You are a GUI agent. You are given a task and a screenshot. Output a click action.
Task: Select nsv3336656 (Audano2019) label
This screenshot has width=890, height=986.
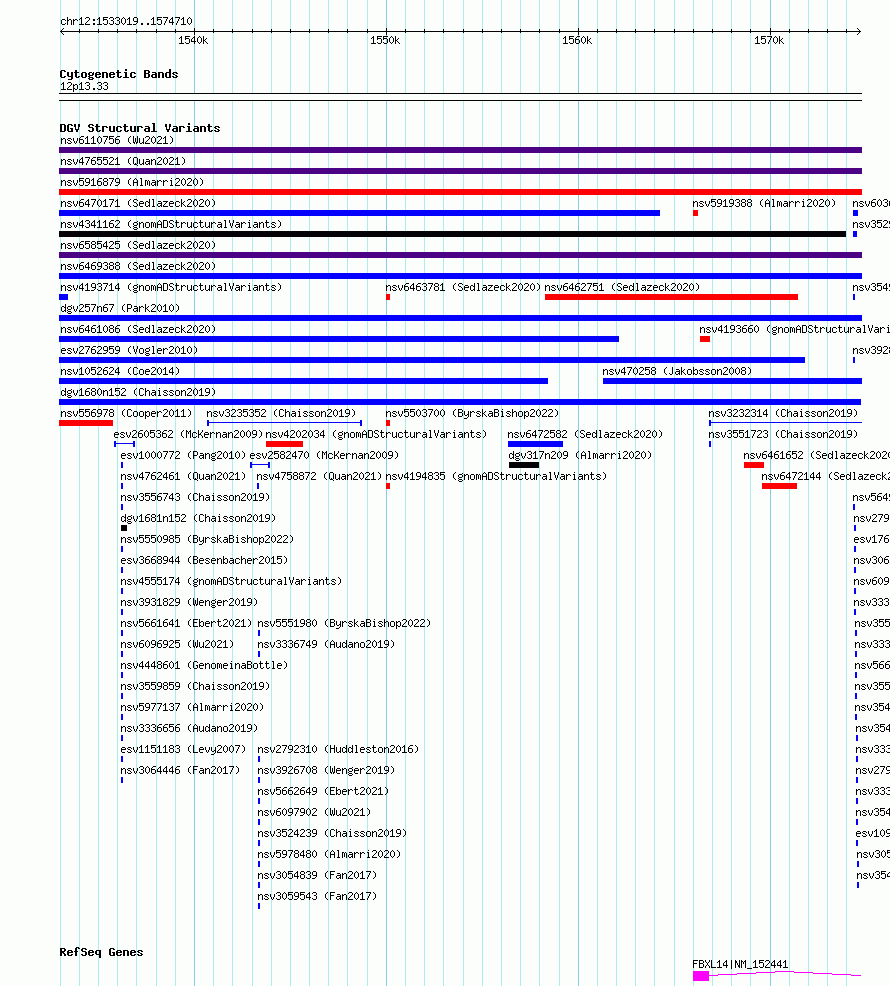tap(189, 728)
